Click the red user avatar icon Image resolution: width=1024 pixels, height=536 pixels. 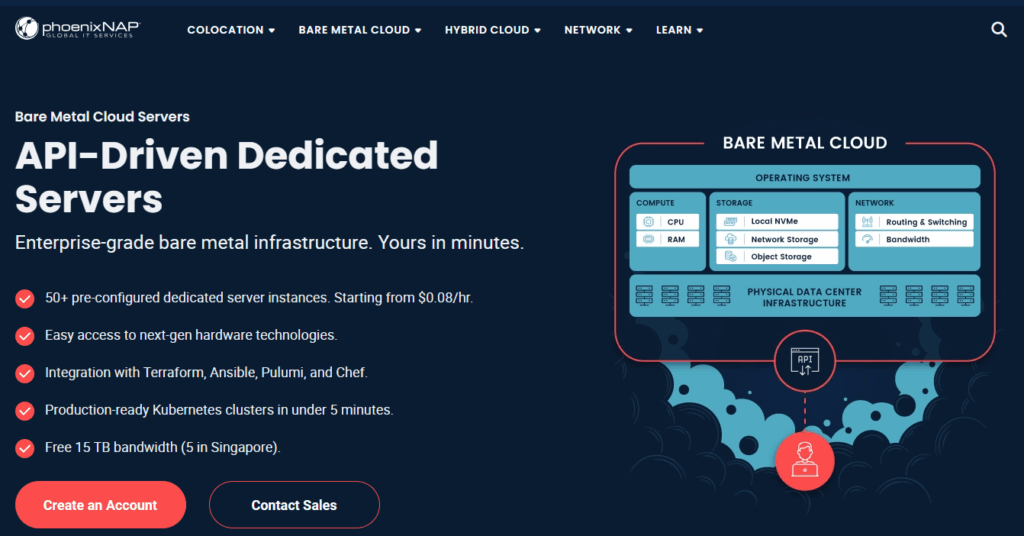(x=805, y=461)
